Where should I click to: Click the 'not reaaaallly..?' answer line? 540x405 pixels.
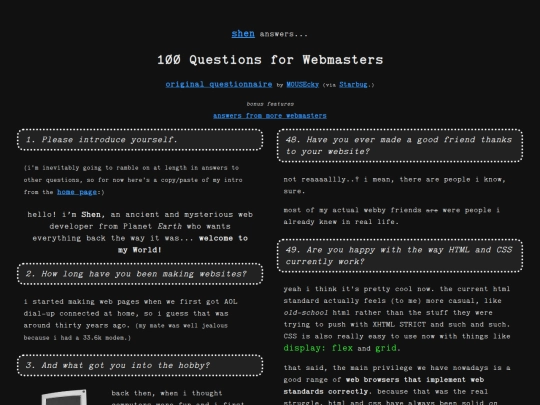(x=394, y=185)
